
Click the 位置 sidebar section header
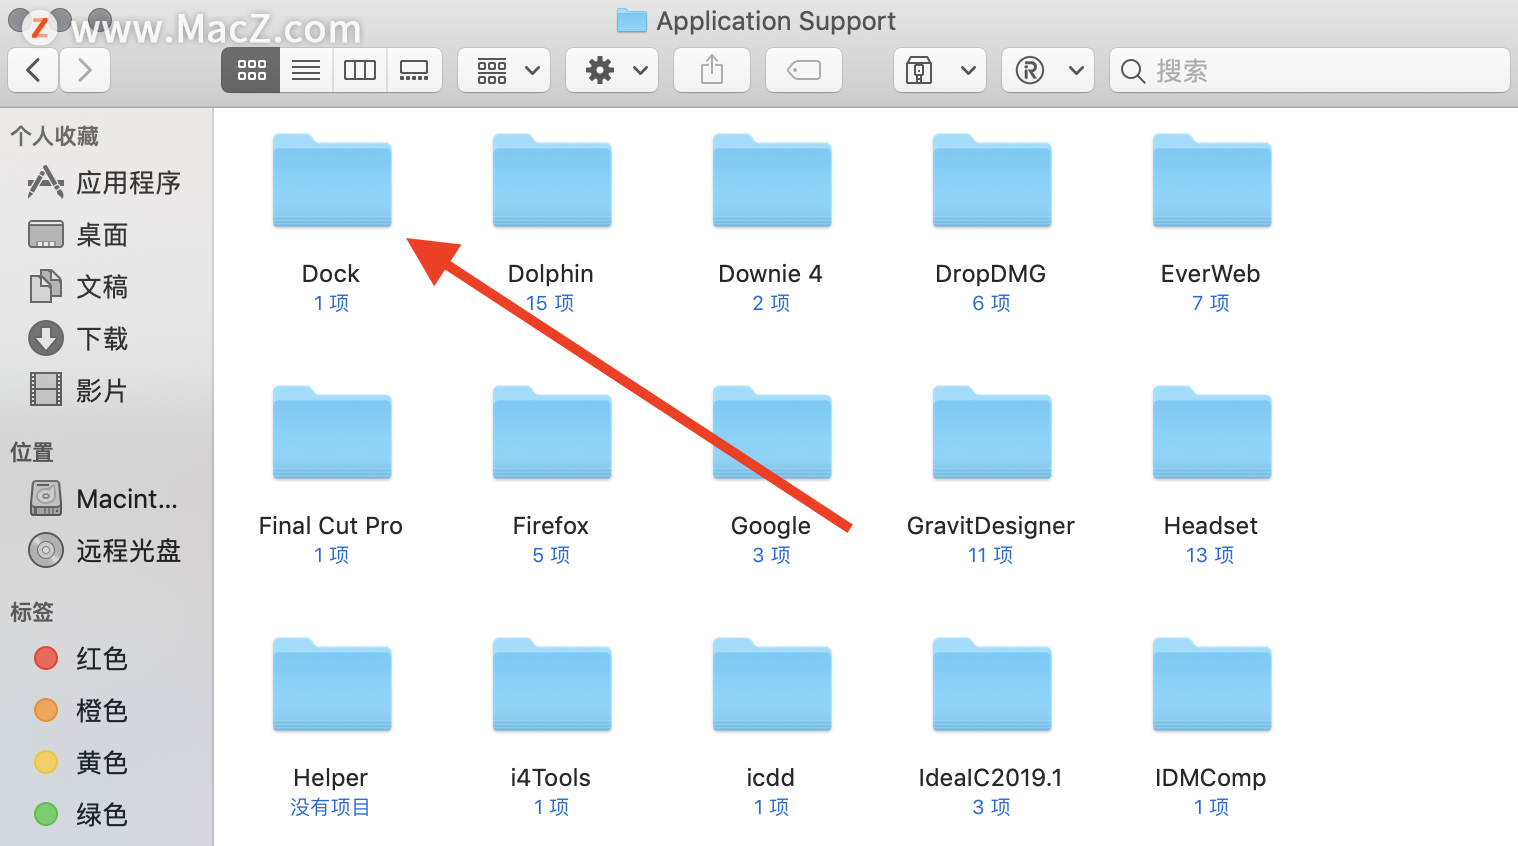click(32, 452)
